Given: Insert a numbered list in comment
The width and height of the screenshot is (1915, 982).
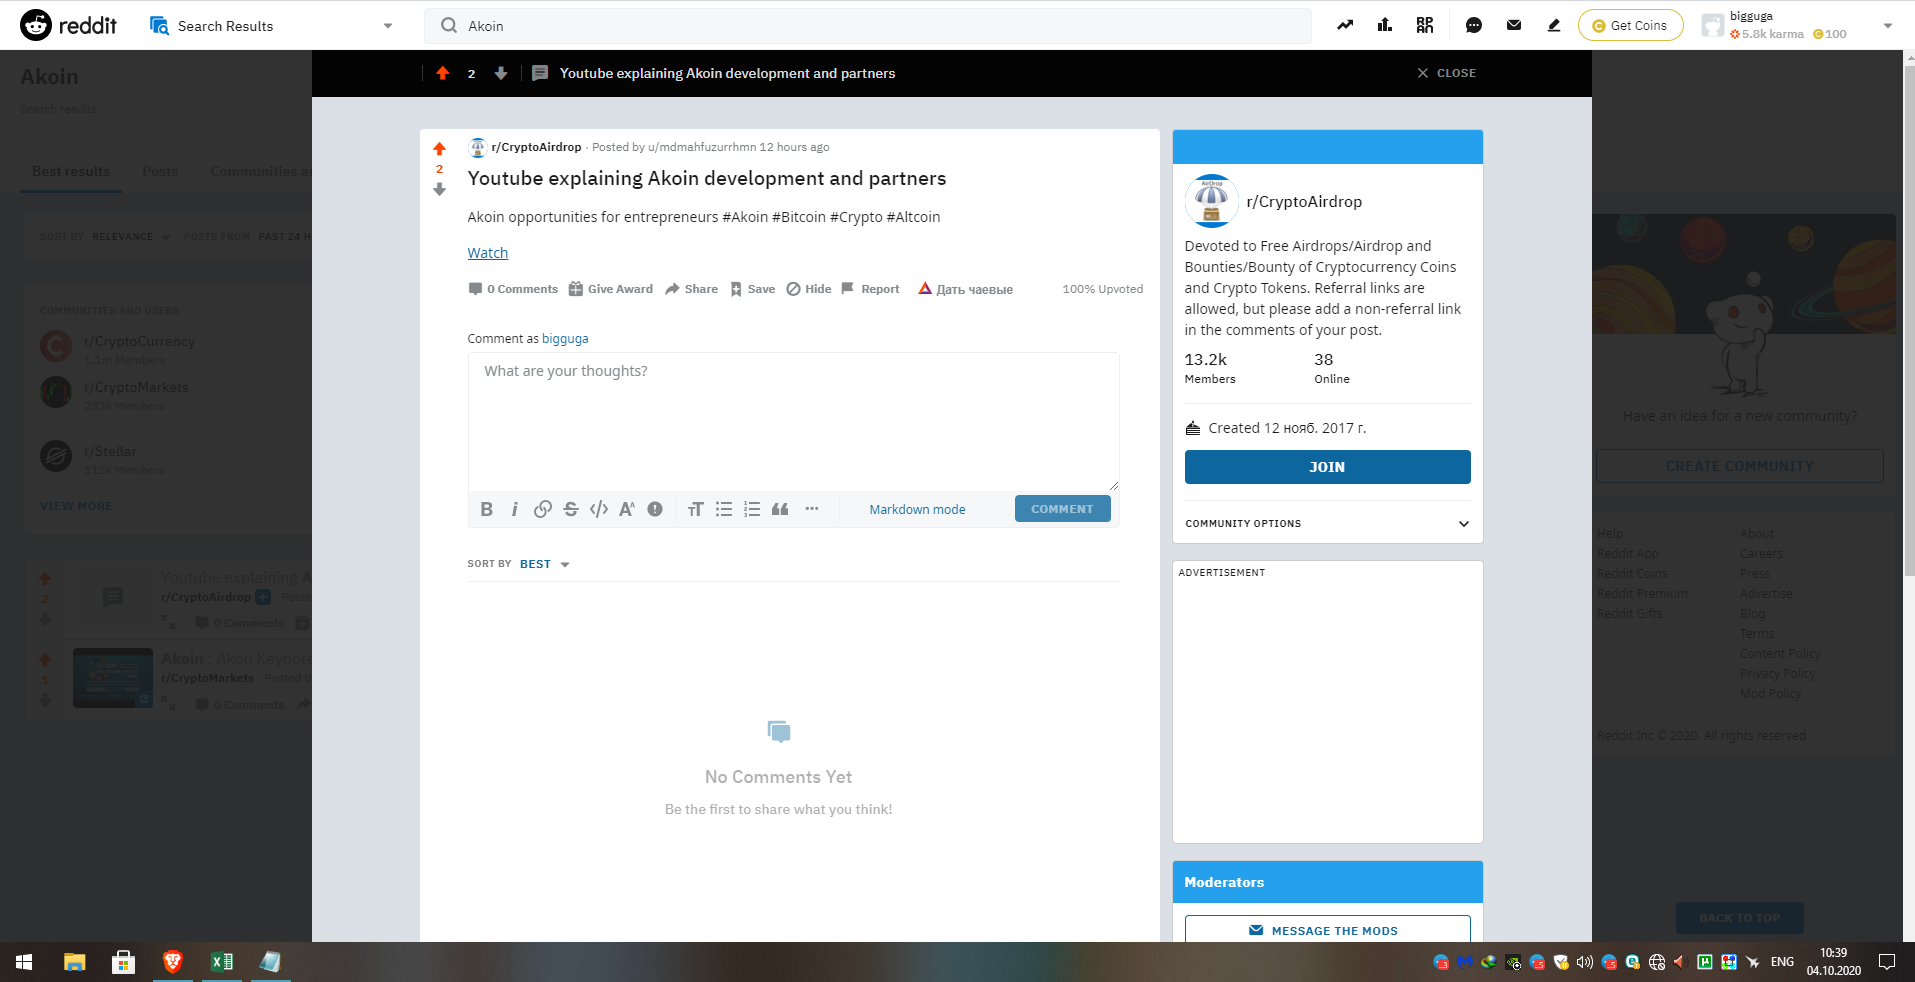Looking at the screenshot, I should pyautogui.click(x=752, y=509).
